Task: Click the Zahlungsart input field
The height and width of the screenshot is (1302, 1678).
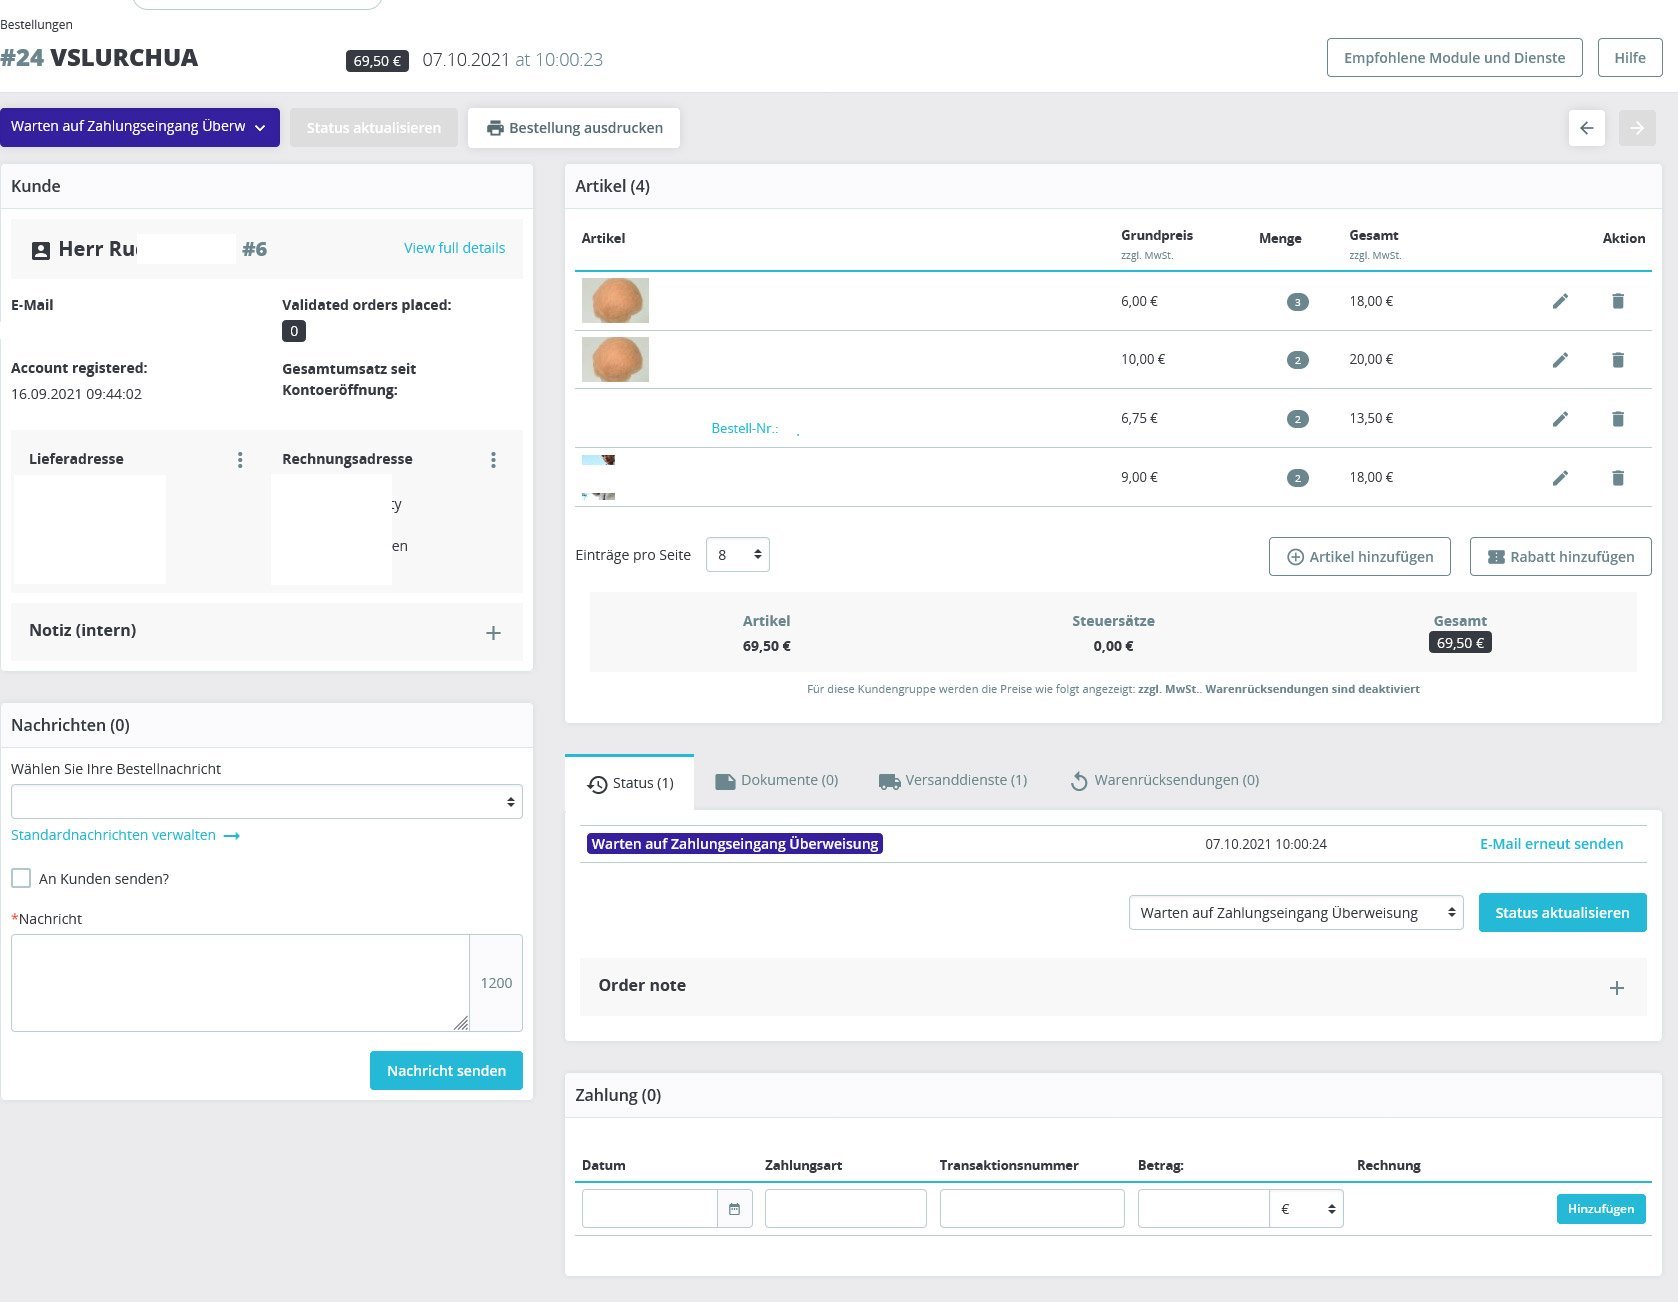Action: 846,1209
